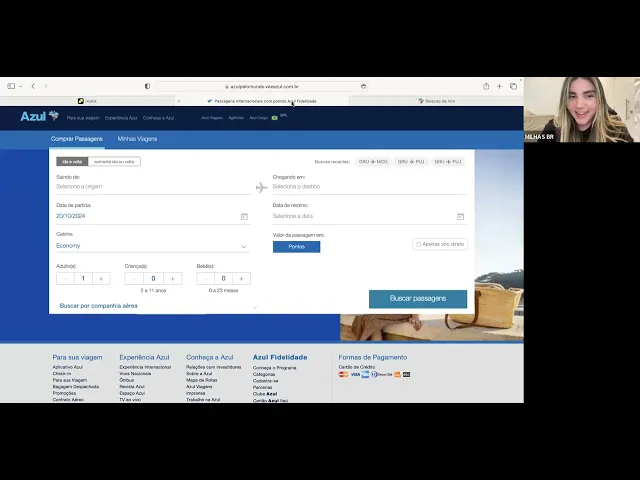The image size is (640, 480).
Task: Open the departure date calendar icon
Action: click(244, 216)
